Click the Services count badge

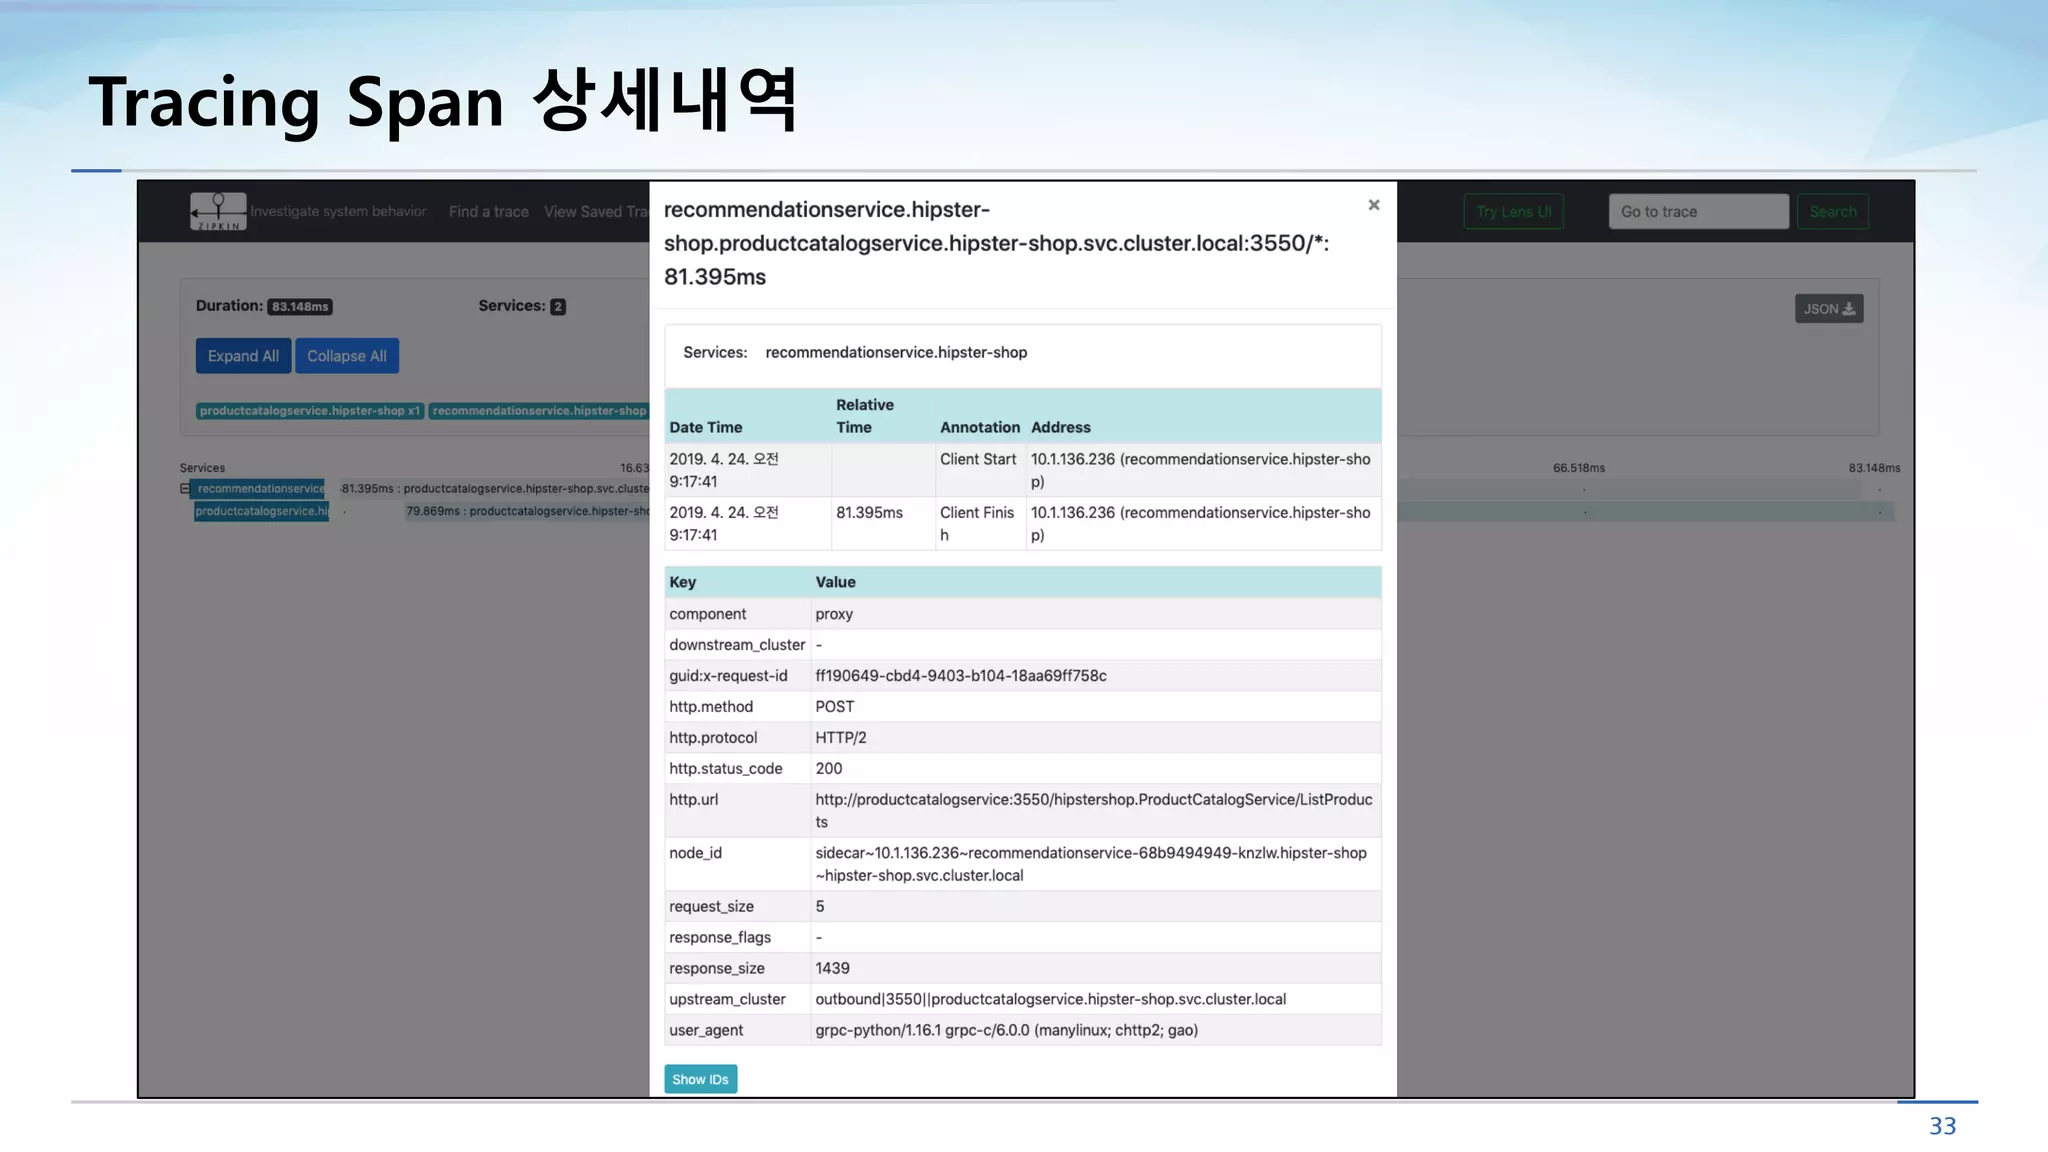coord(558,307)
